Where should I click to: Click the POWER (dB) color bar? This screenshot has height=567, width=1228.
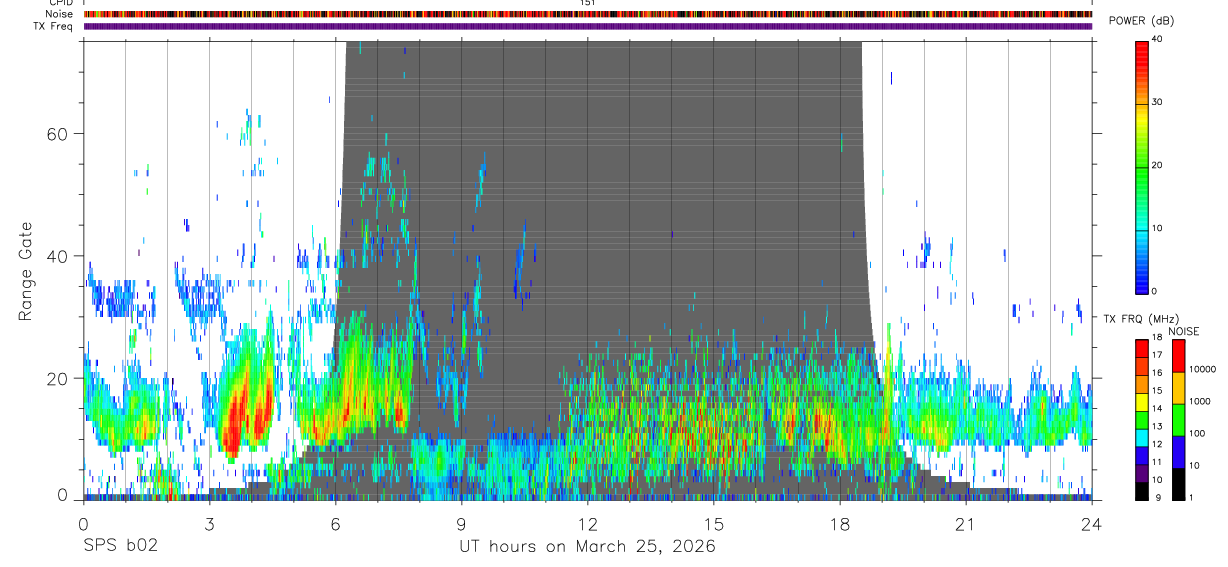tap(1142, 166)
